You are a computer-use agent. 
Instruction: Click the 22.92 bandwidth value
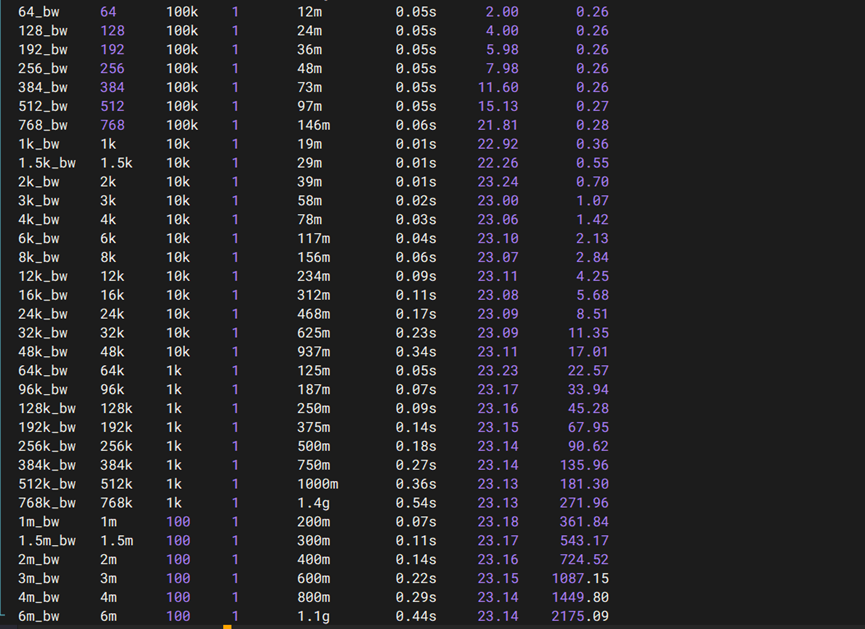(498, 144)
